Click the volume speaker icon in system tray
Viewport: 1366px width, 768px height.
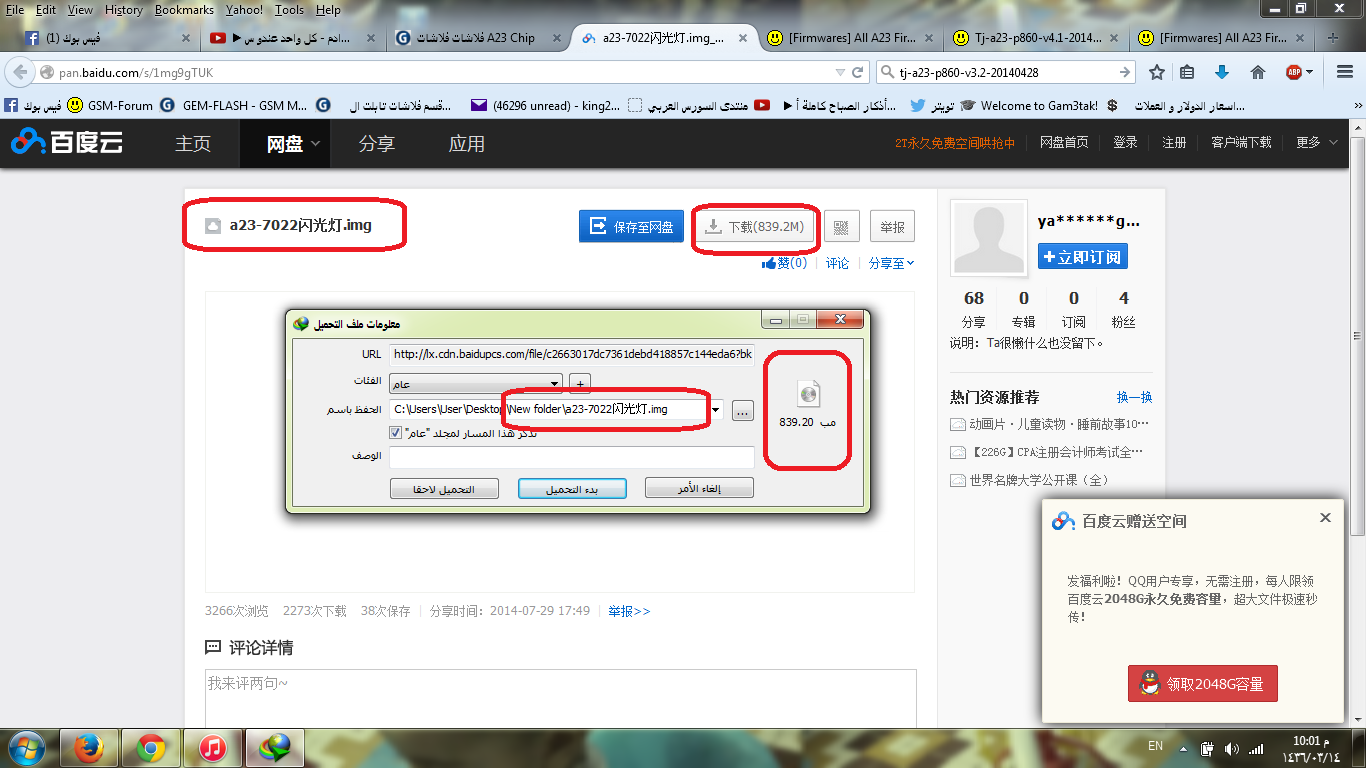[x=1231, y=748]
